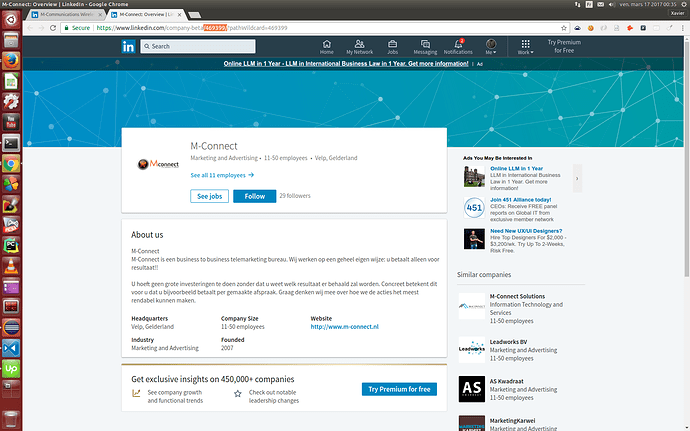This screenshot has height=431, width=690.
Task: Open a new Chrome tab
Action: pyautogui.click(x=194, y=15)
